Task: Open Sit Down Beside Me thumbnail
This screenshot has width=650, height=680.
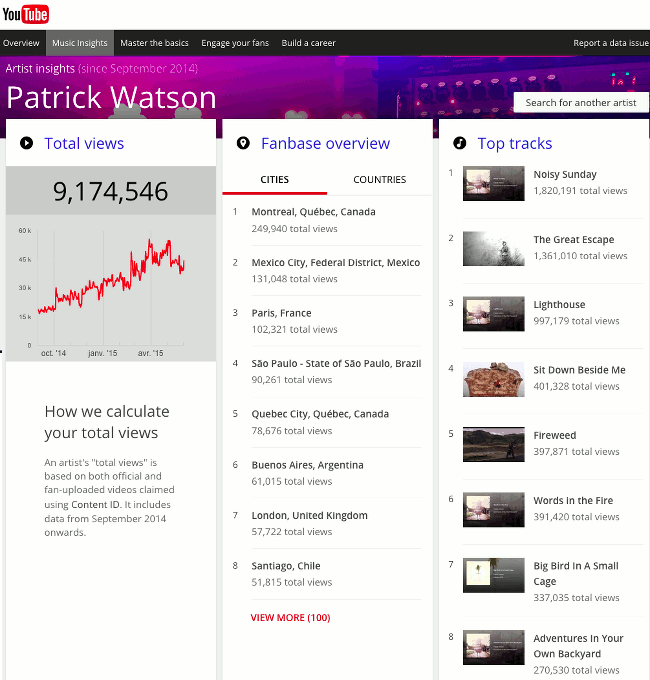Action: tap(493, 379)
